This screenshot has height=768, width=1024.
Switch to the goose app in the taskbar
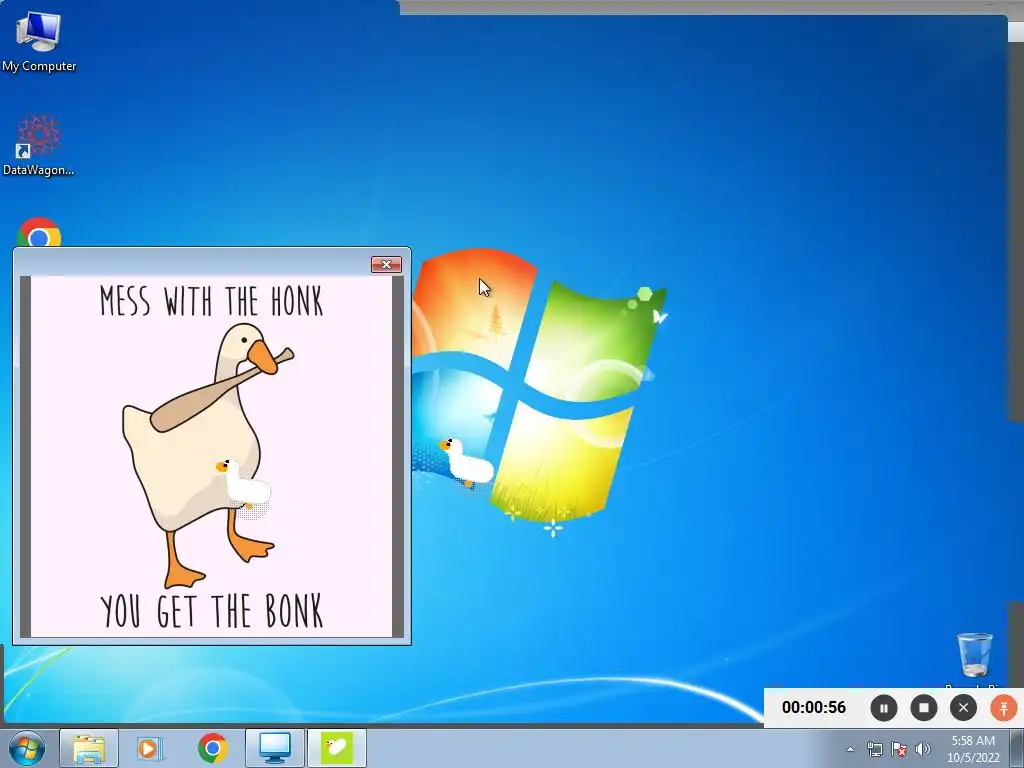pyautogui.click(x=337, y=748)
